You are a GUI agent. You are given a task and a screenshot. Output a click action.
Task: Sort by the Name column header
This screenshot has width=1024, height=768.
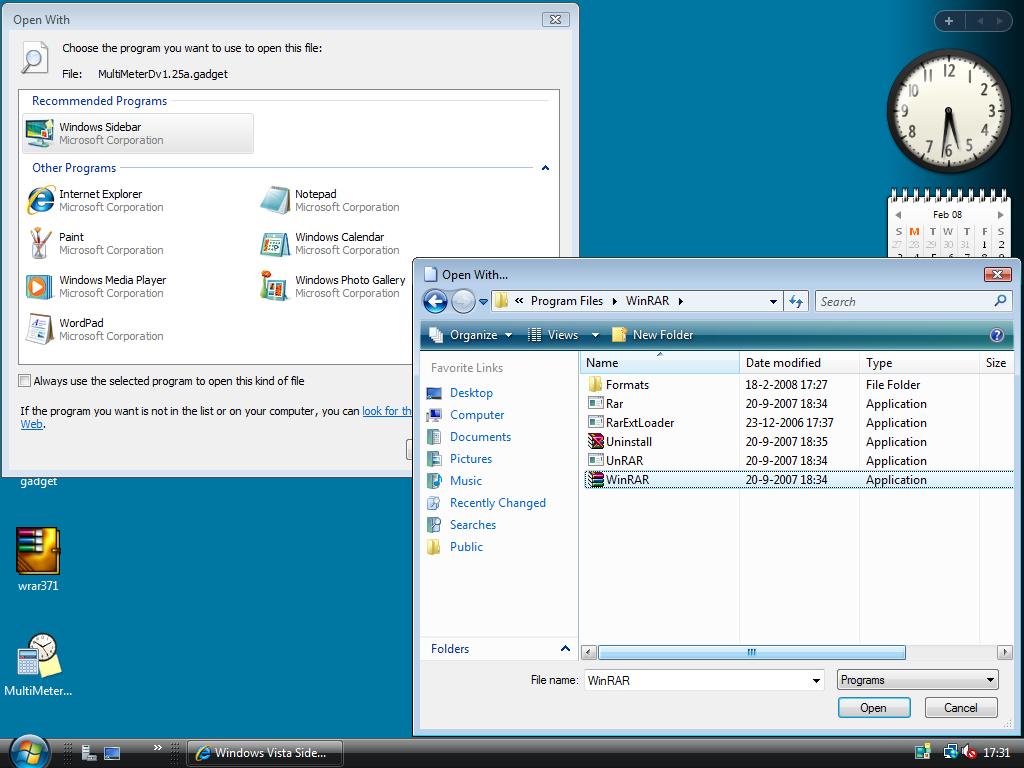pos(659,362)
